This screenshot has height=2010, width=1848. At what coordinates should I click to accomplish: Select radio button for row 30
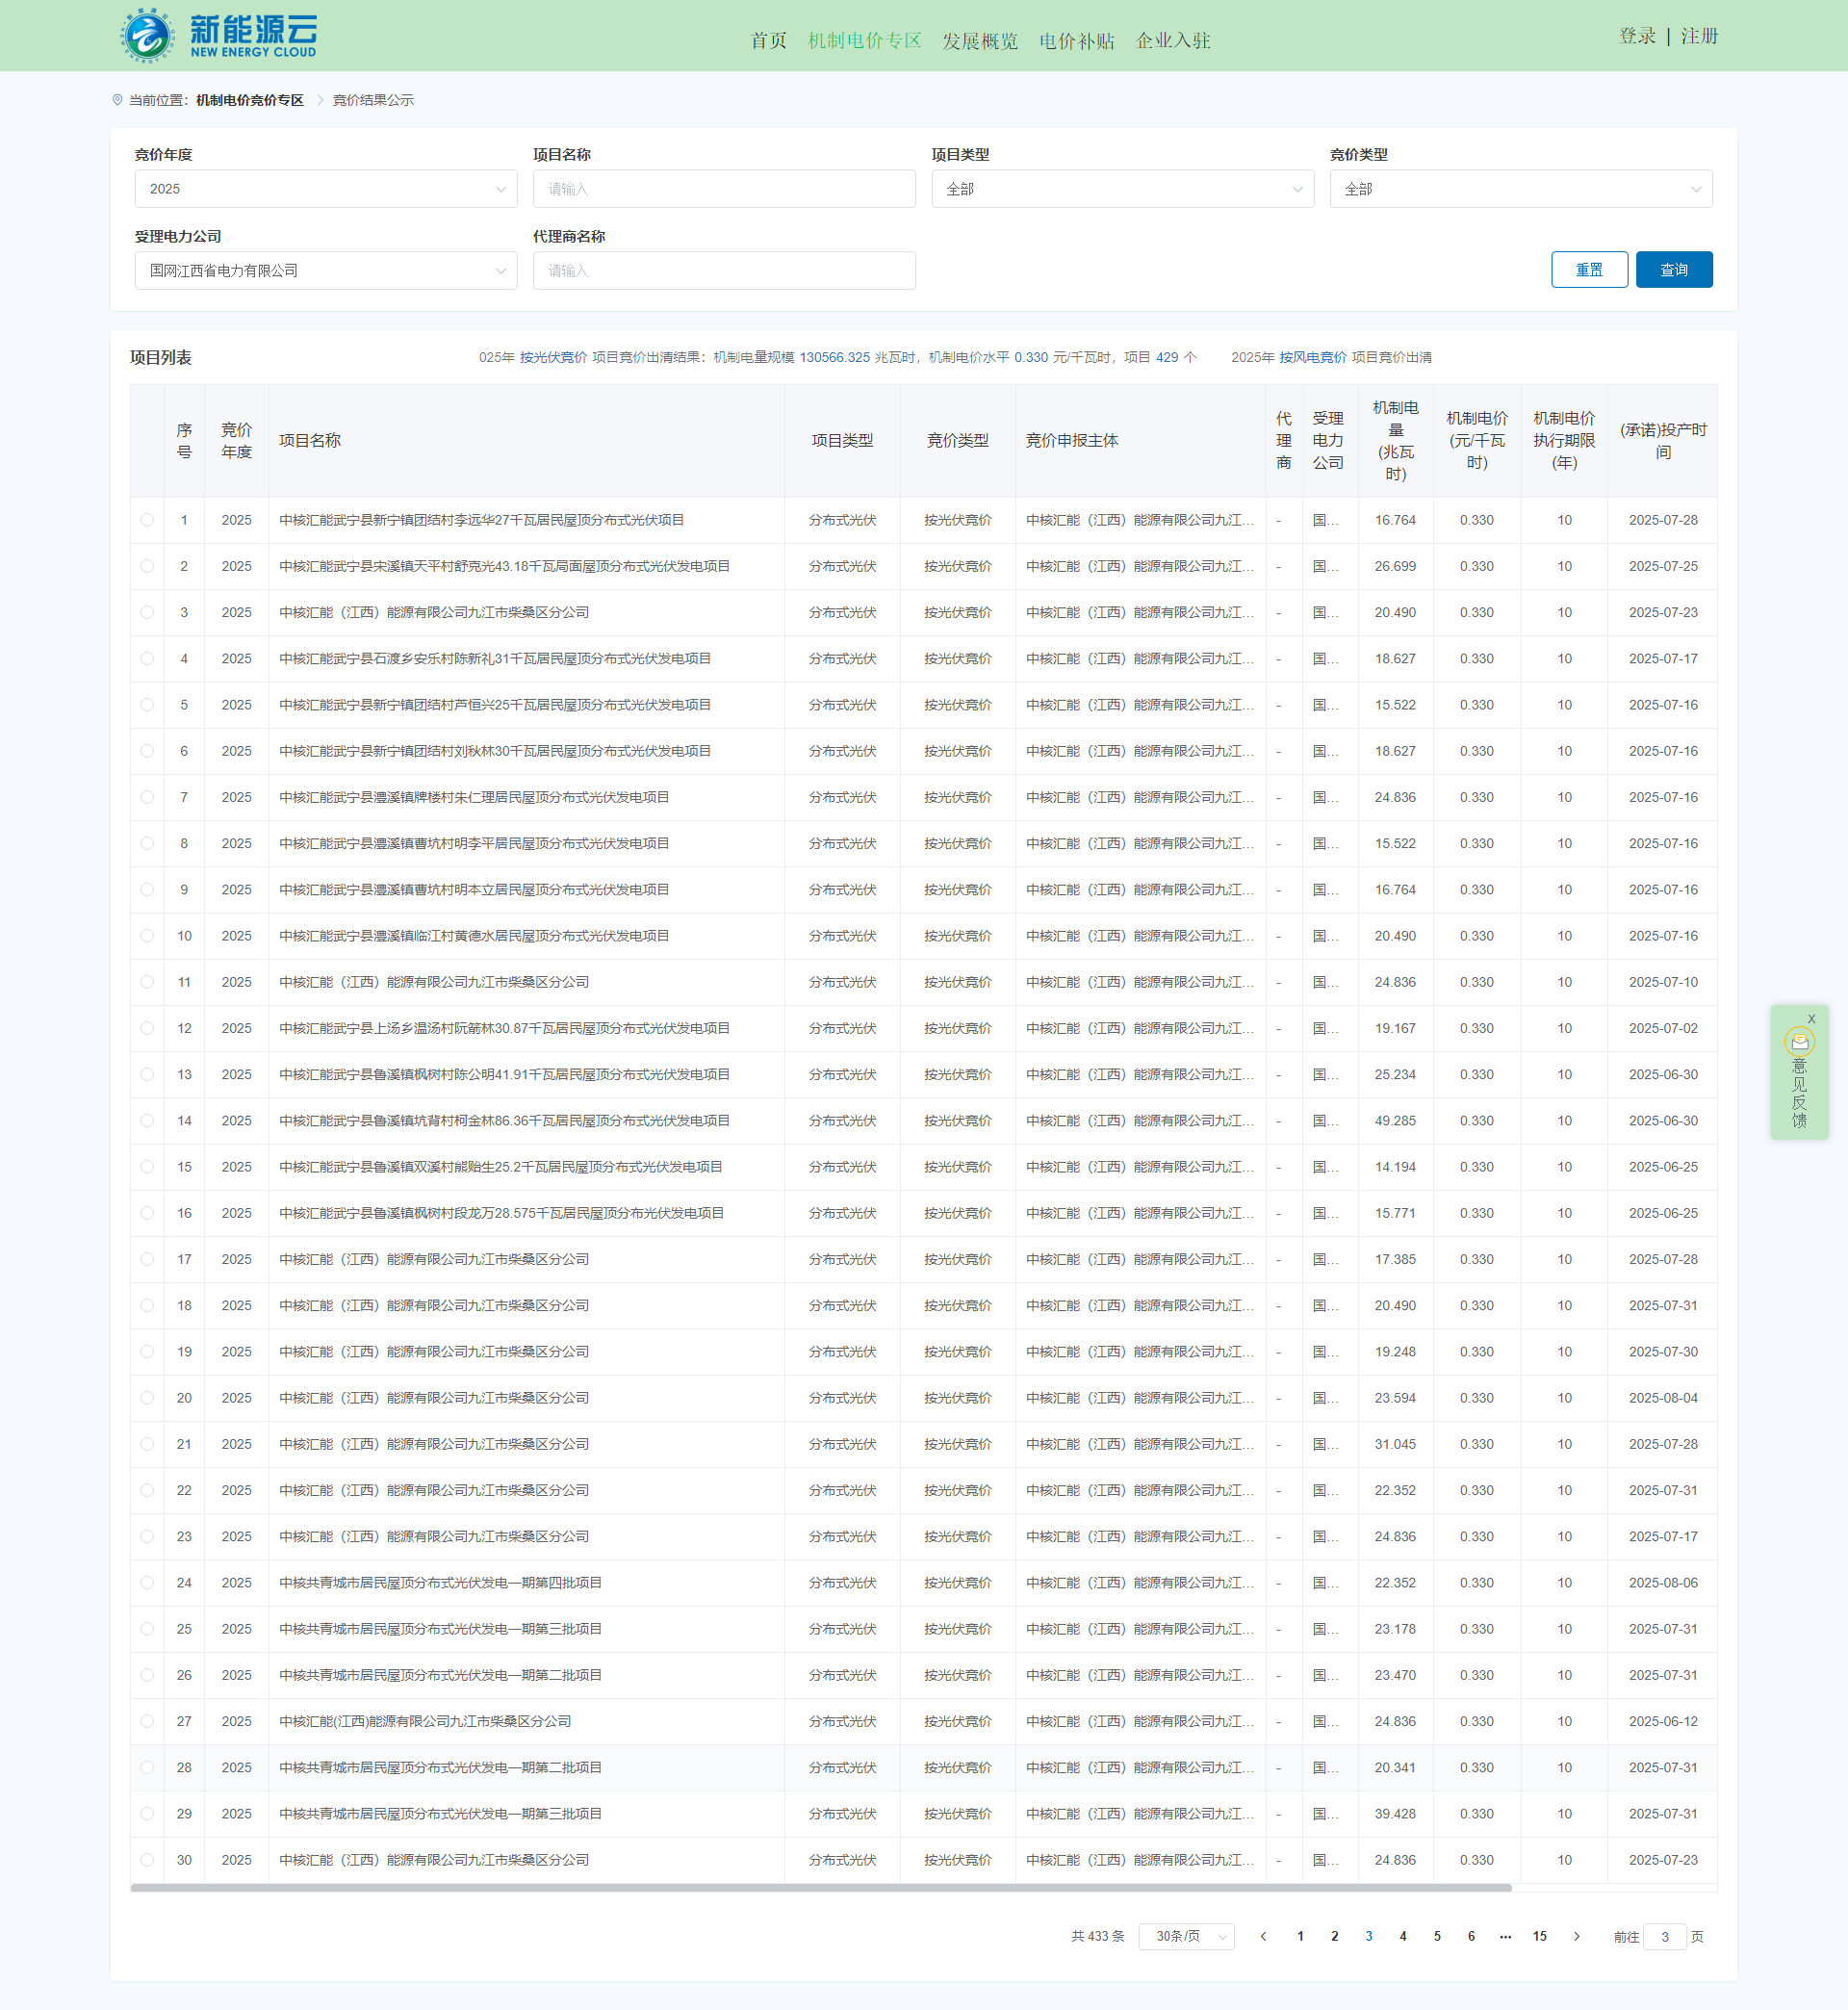(x=147, y=1860)
